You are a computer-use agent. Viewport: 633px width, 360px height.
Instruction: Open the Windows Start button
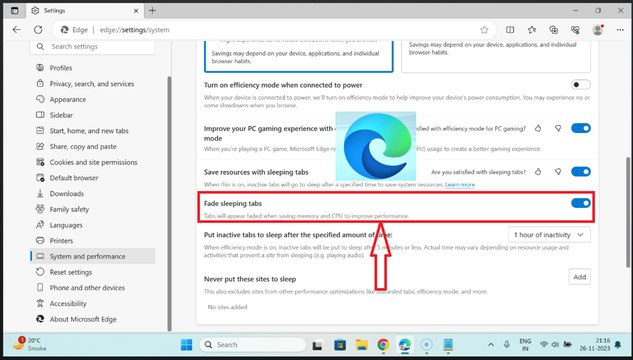(x=187, y=345)
